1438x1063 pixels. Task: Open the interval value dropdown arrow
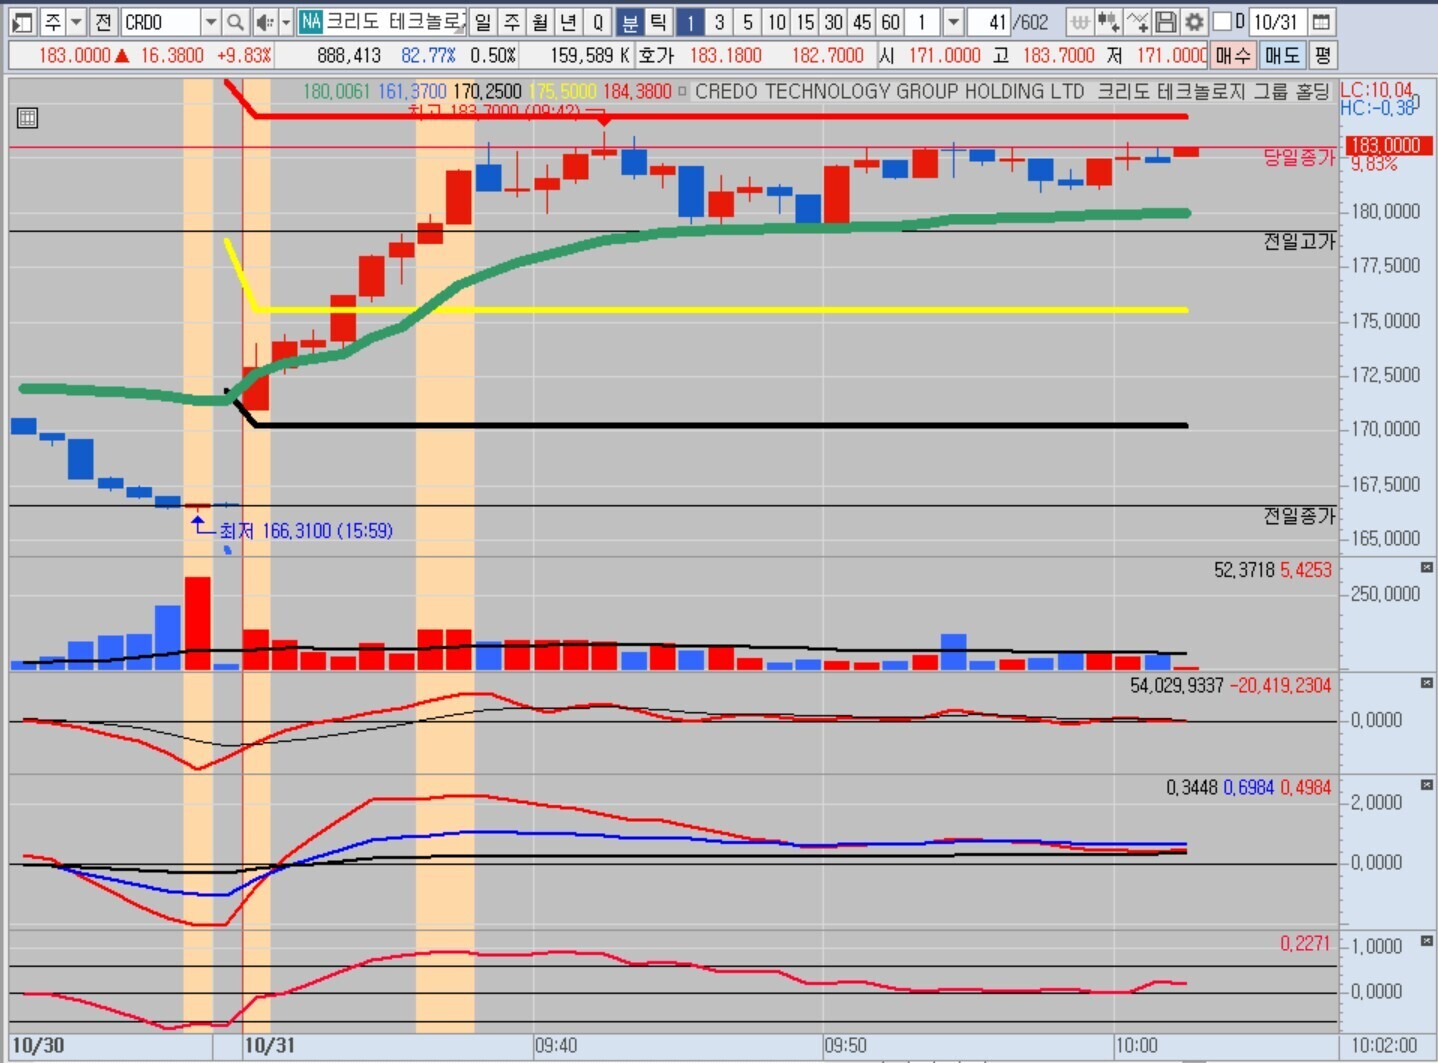[953, 21]
